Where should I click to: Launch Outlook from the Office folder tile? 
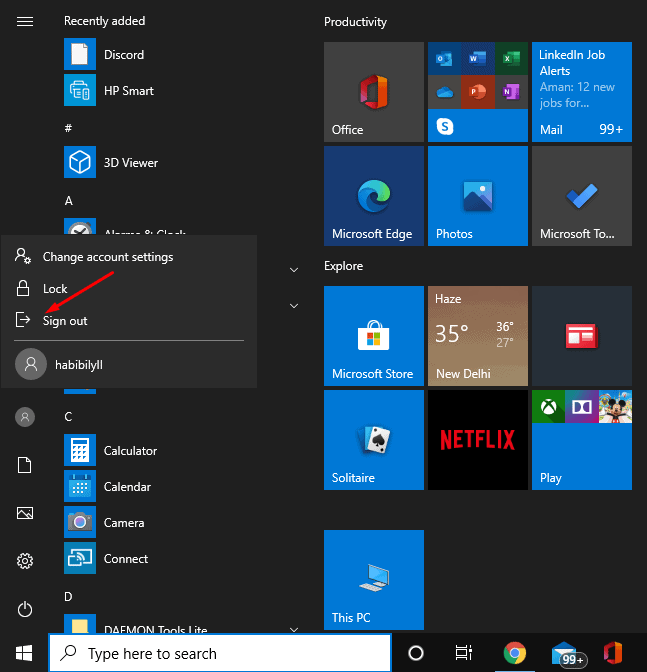pos(444,58)
